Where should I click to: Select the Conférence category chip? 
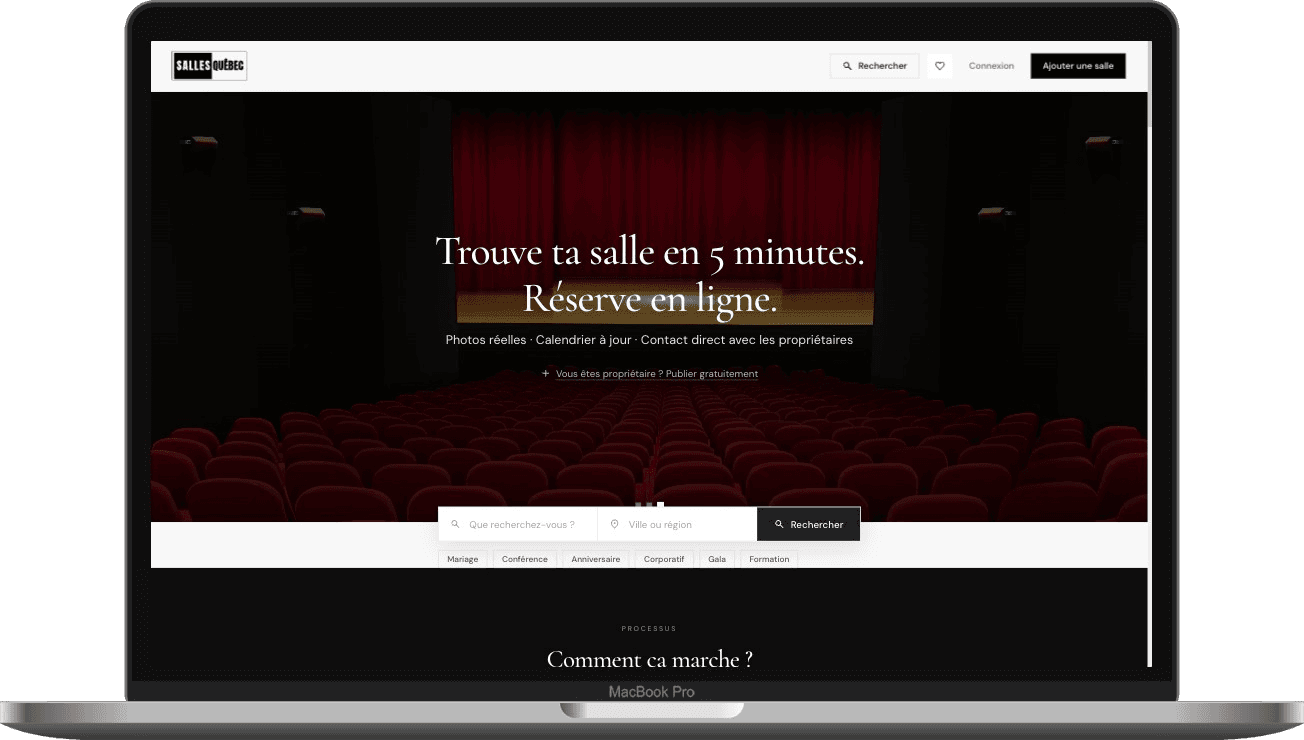[x=525, y=559]
